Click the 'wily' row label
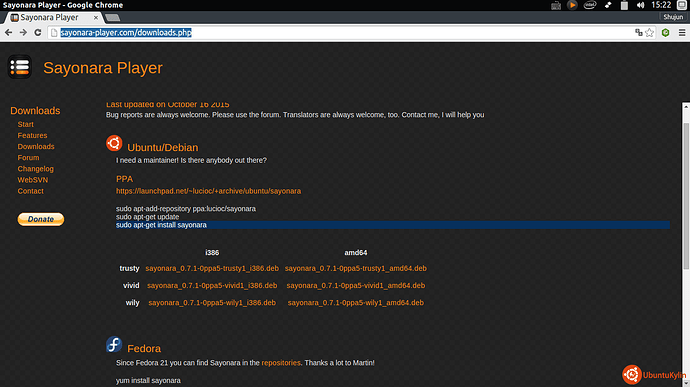Viewport: 690px width, 387px height. [x=132, y=302]
